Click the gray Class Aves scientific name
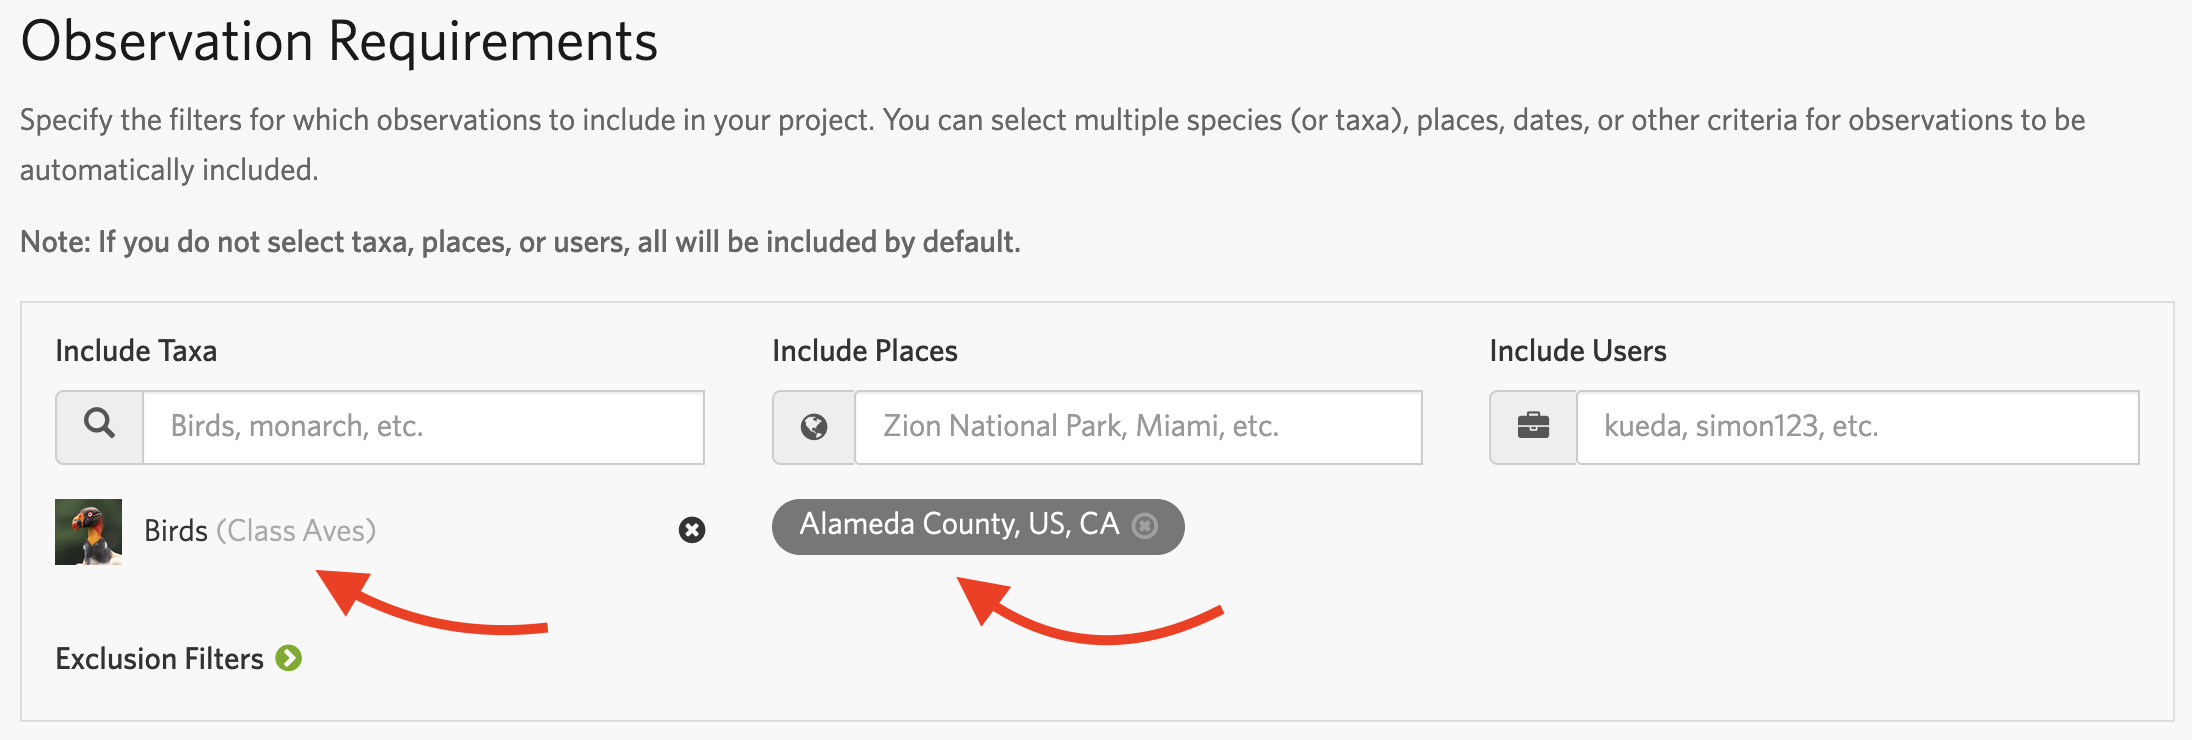This screenshot has height=740, width=2192. click(296, 531)
